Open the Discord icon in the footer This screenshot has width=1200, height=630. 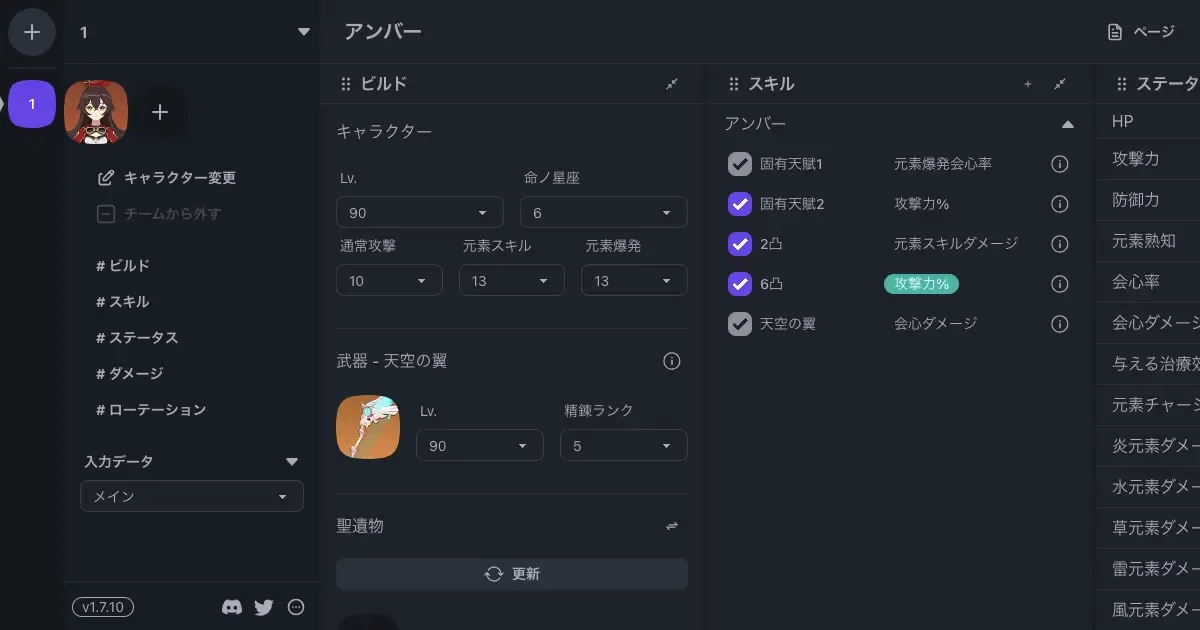(232, 606)
